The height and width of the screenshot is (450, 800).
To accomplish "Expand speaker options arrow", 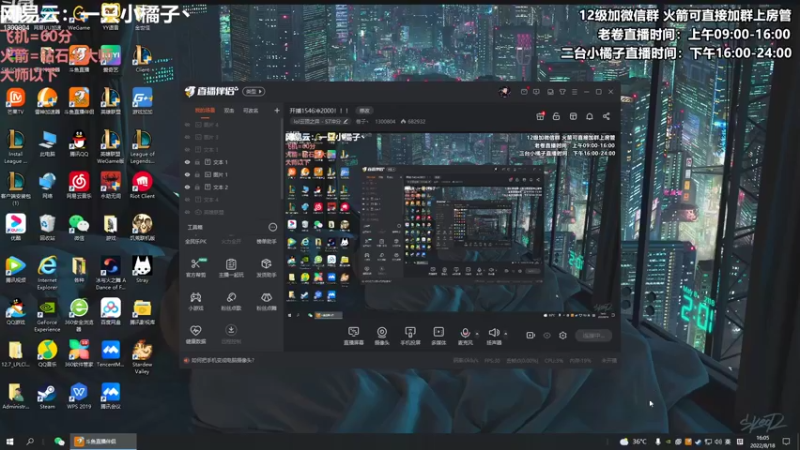I will [506, 334].
